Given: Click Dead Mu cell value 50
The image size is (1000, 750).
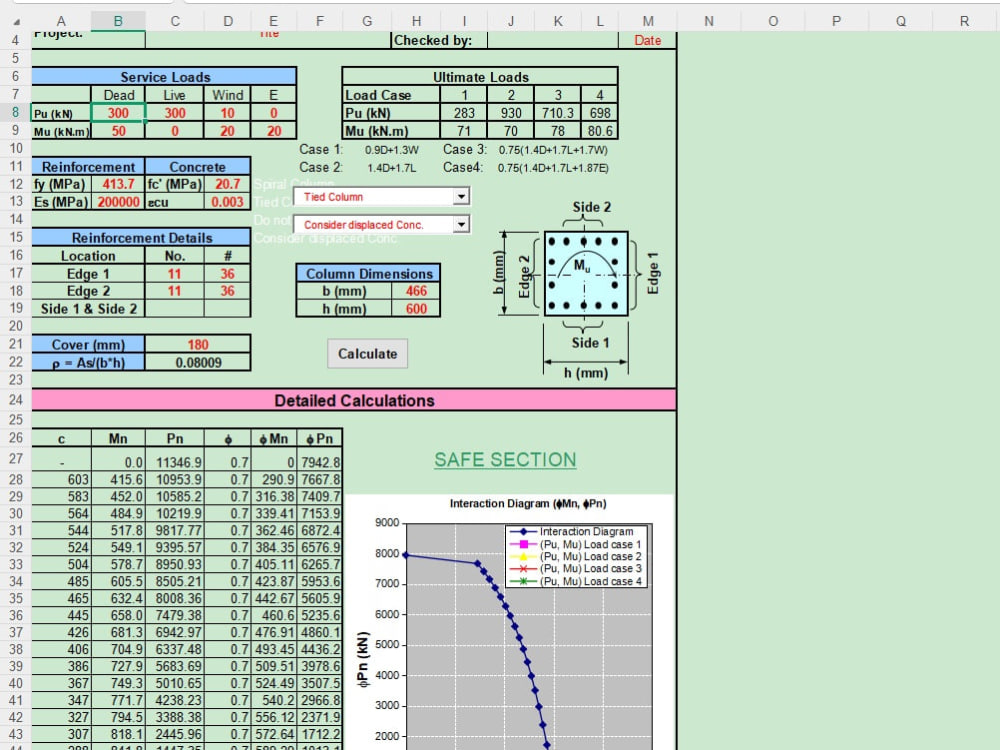Looking at the screenshot, I should (x=118, y=131).
